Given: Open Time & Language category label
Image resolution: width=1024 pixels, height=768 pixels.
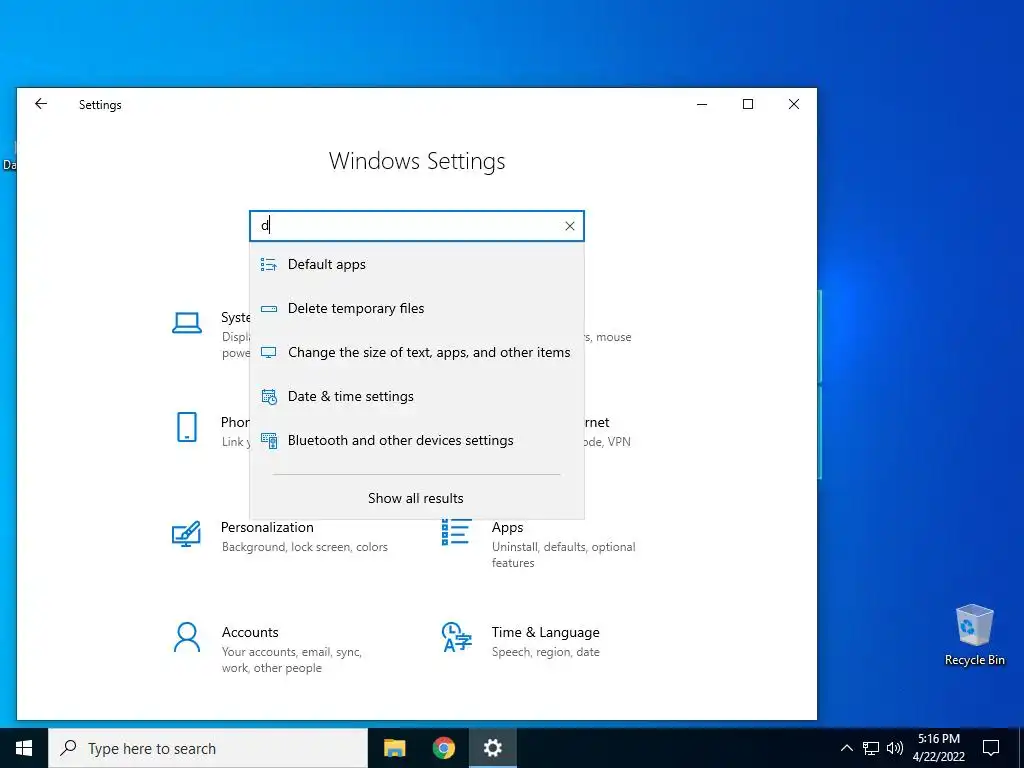Looking at the screenshot, I should 545,632.
